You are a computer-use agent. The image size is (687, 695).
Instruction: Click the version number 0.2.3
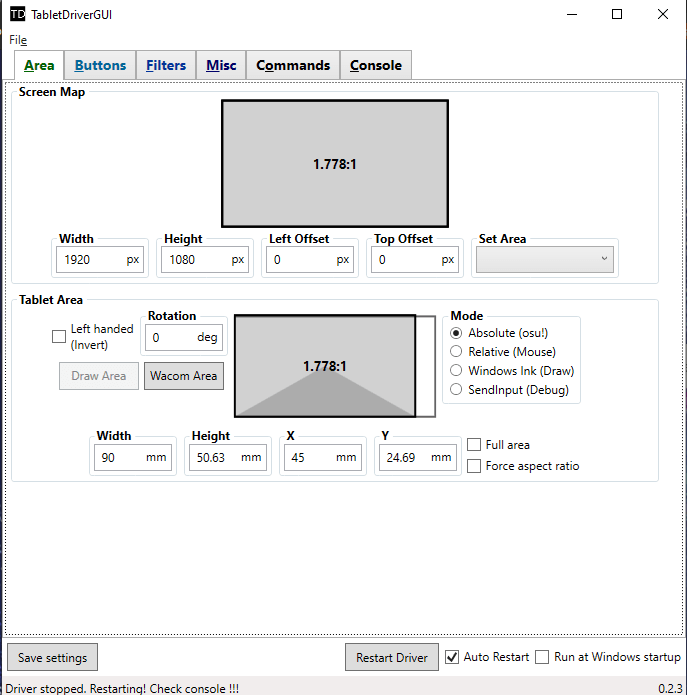tap(670, 688)
